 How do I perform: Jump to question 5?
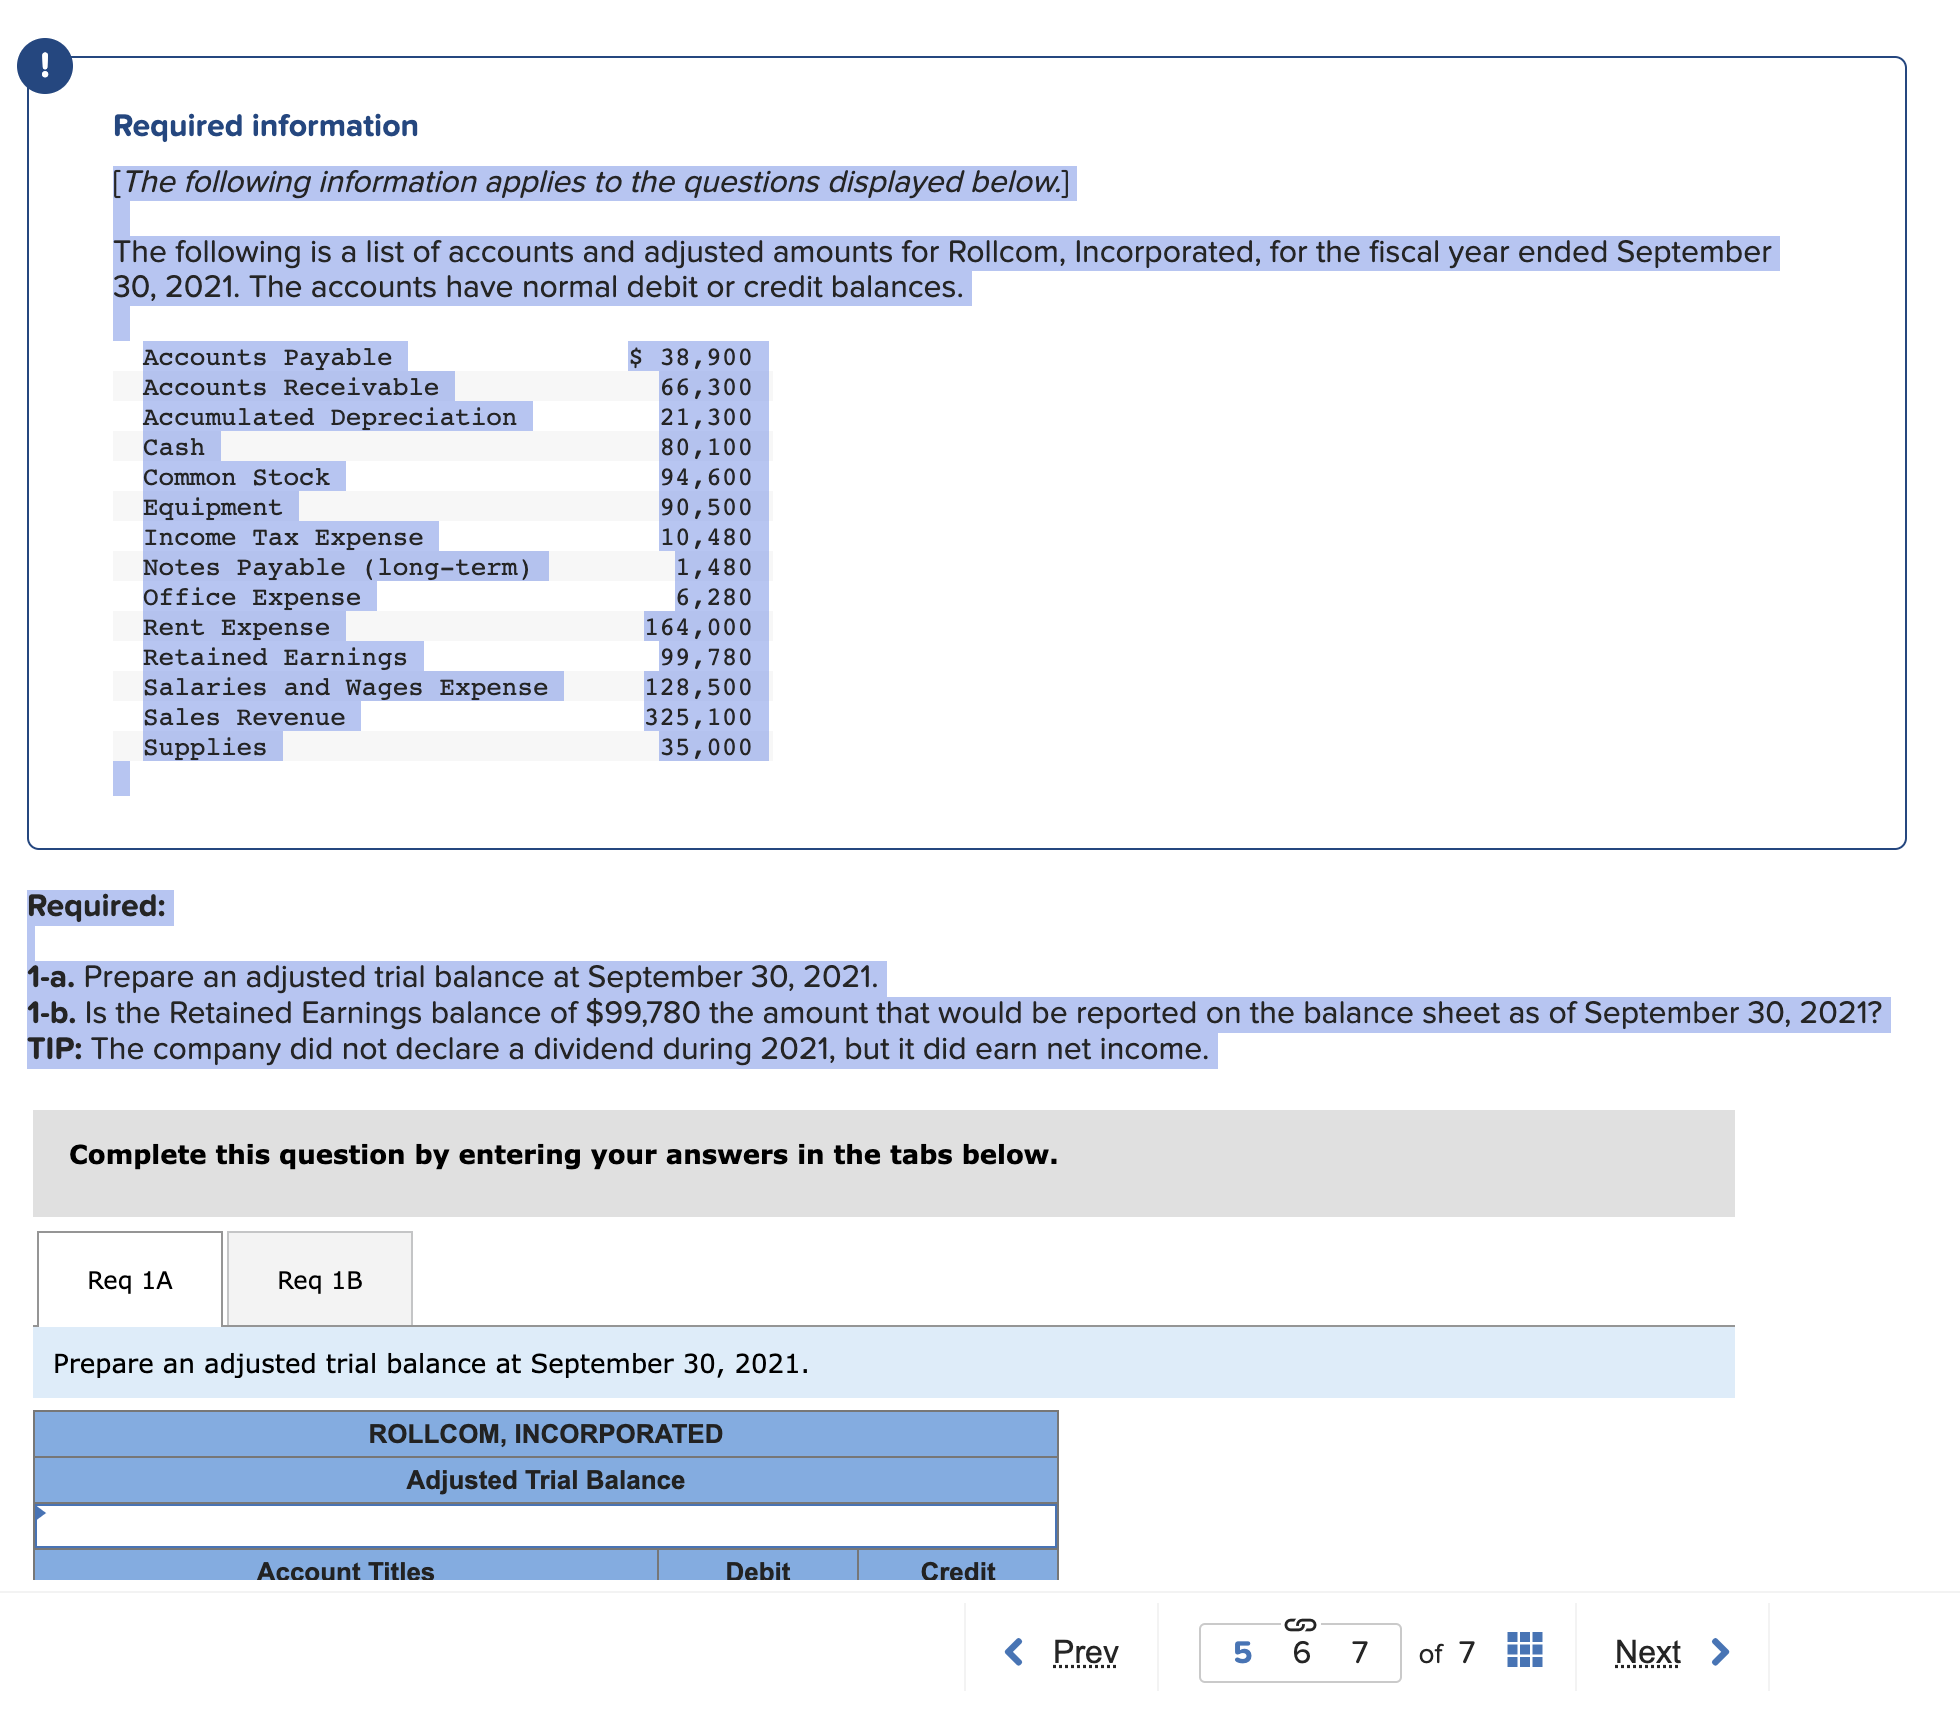click(1242, 1652)
